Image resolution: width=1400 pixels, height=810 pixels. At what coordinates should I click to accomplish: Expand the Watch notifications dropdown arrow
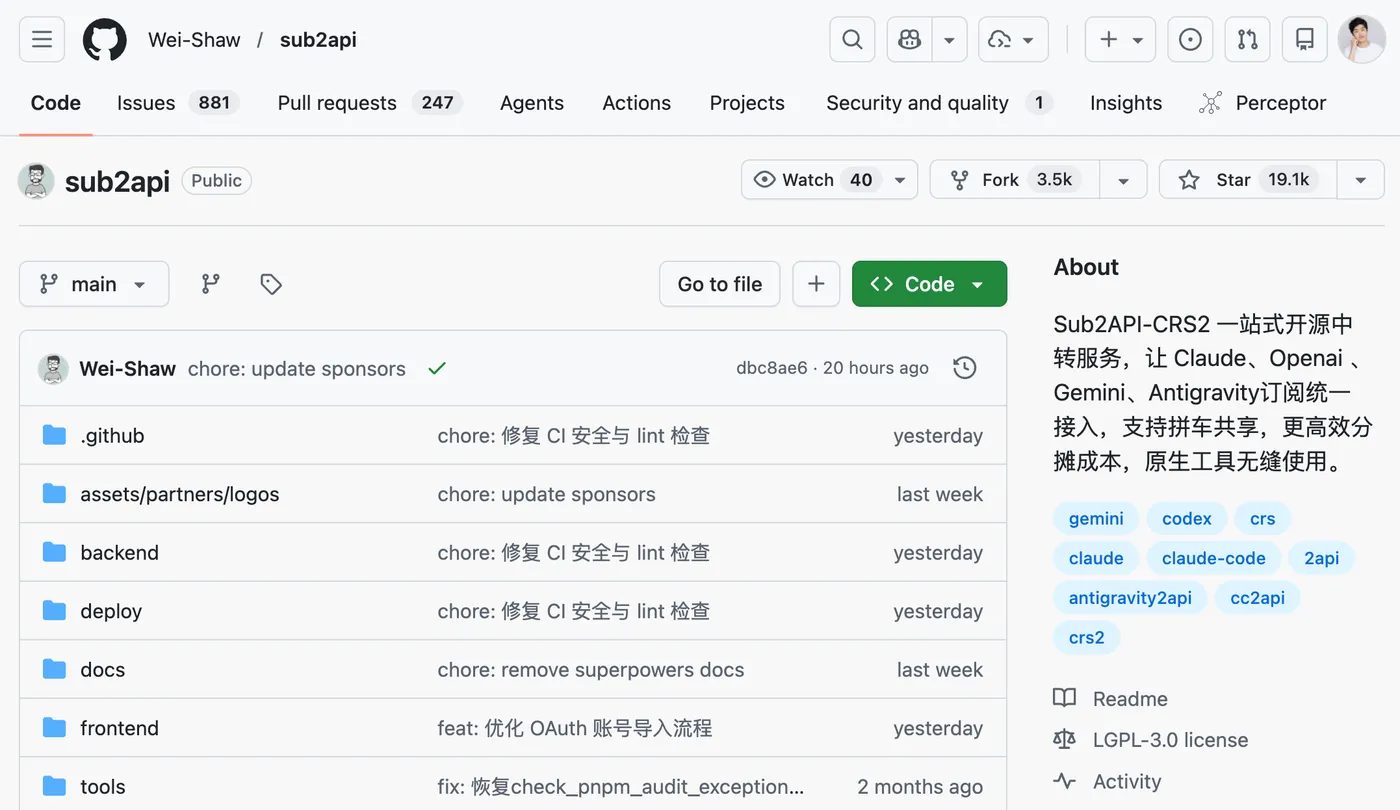(900, 180)
